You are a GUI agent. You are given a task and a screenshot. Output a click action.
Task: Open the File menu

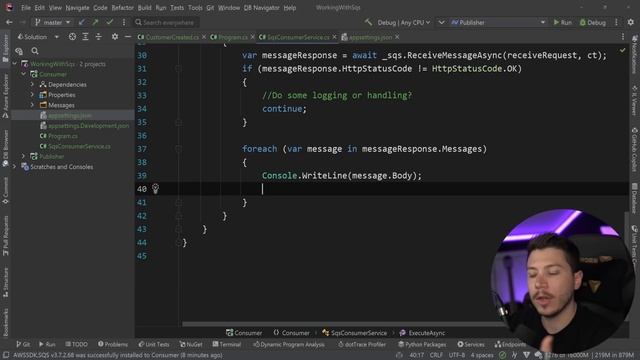tap(26, 8)
